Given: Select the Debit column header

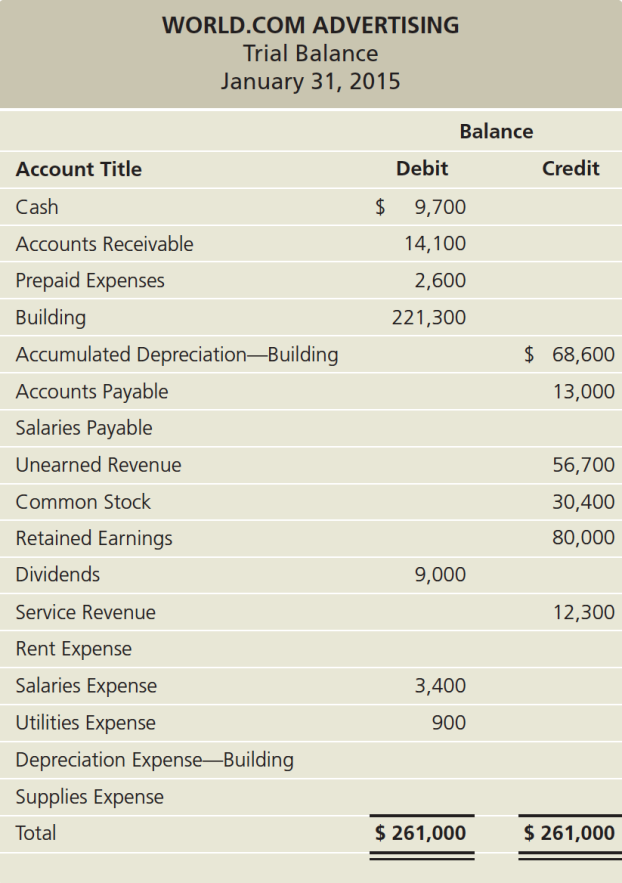Looking at the screenshot, I should [422, 168].
